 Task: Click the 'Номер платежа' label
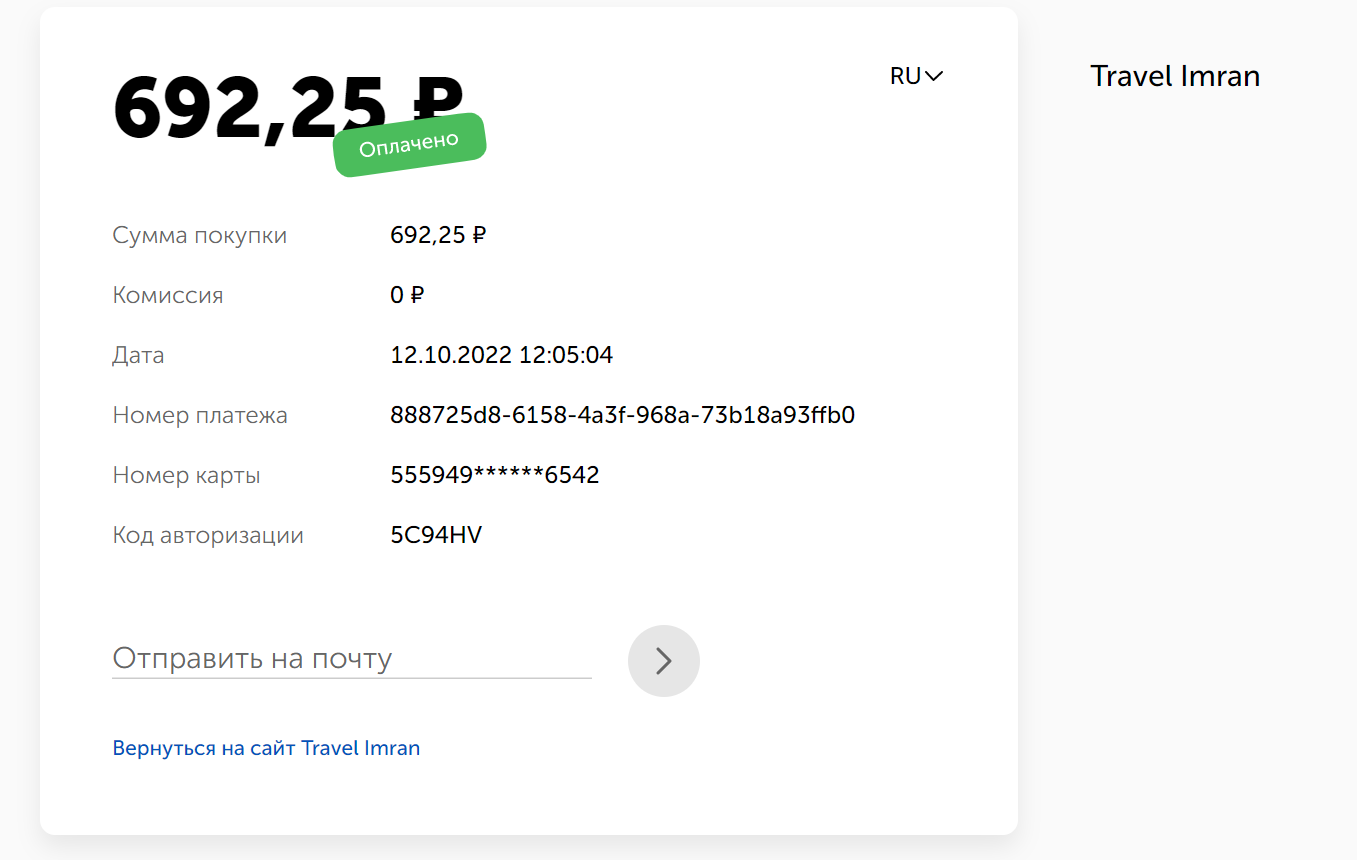tap(200, 415)
